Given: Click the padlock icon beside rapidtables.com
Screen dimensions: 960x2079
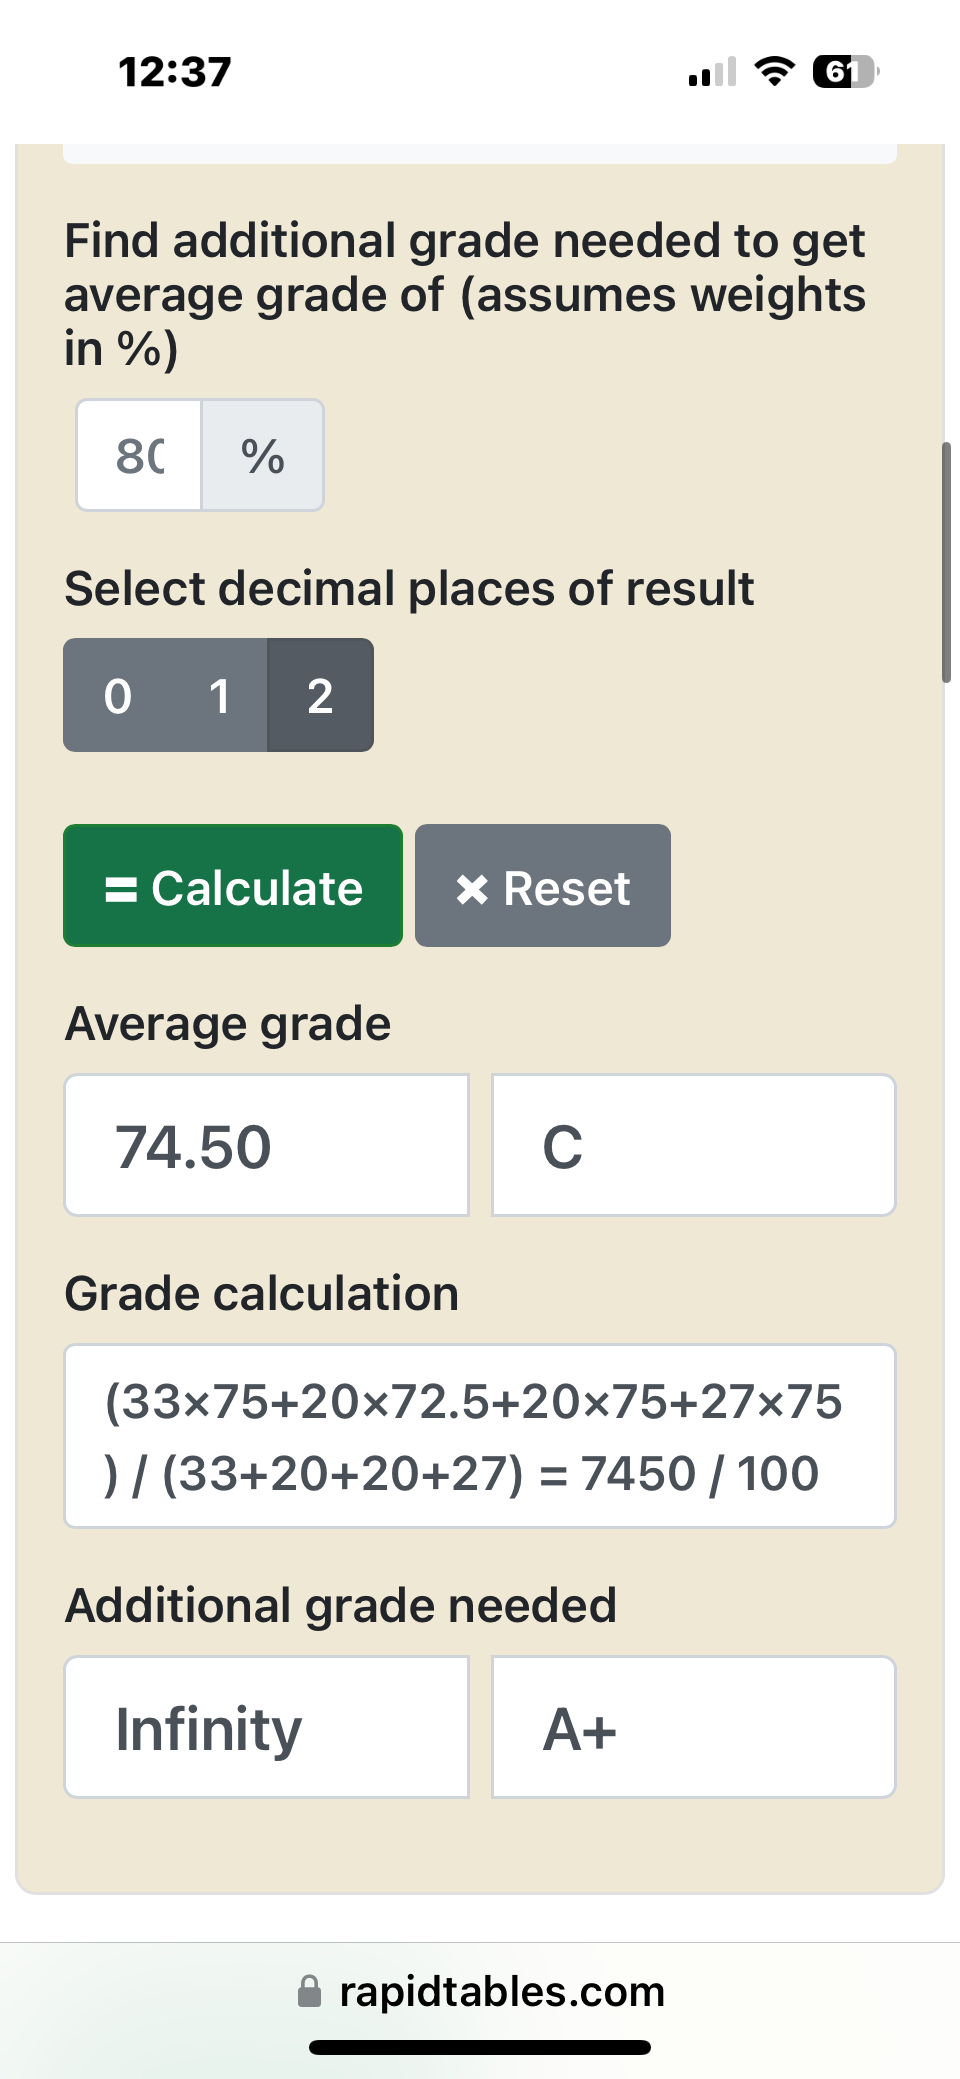Looking at the screenshot, I should 310,1991.
